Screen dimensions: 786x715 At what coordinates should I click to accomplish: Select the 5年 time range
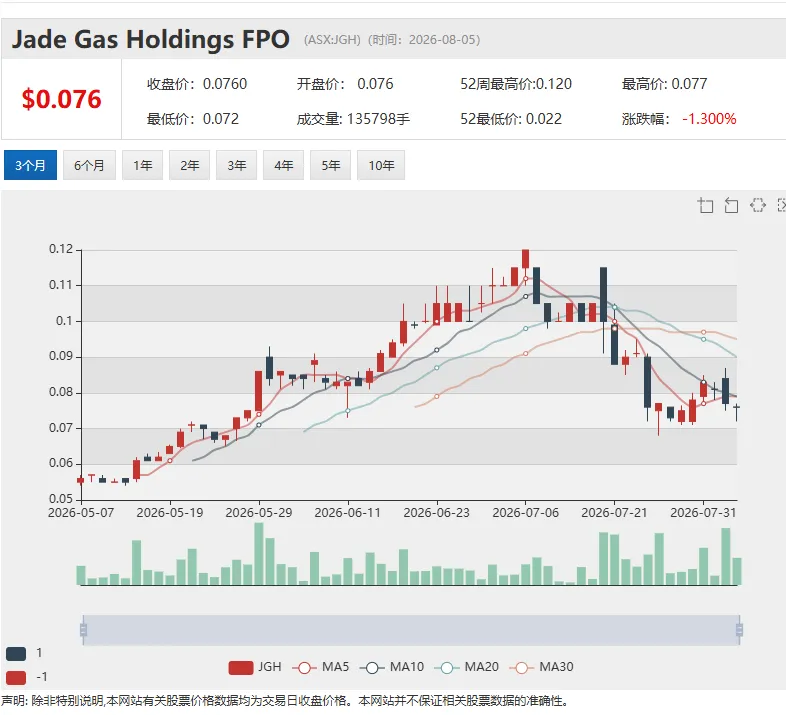coord(330,165)
